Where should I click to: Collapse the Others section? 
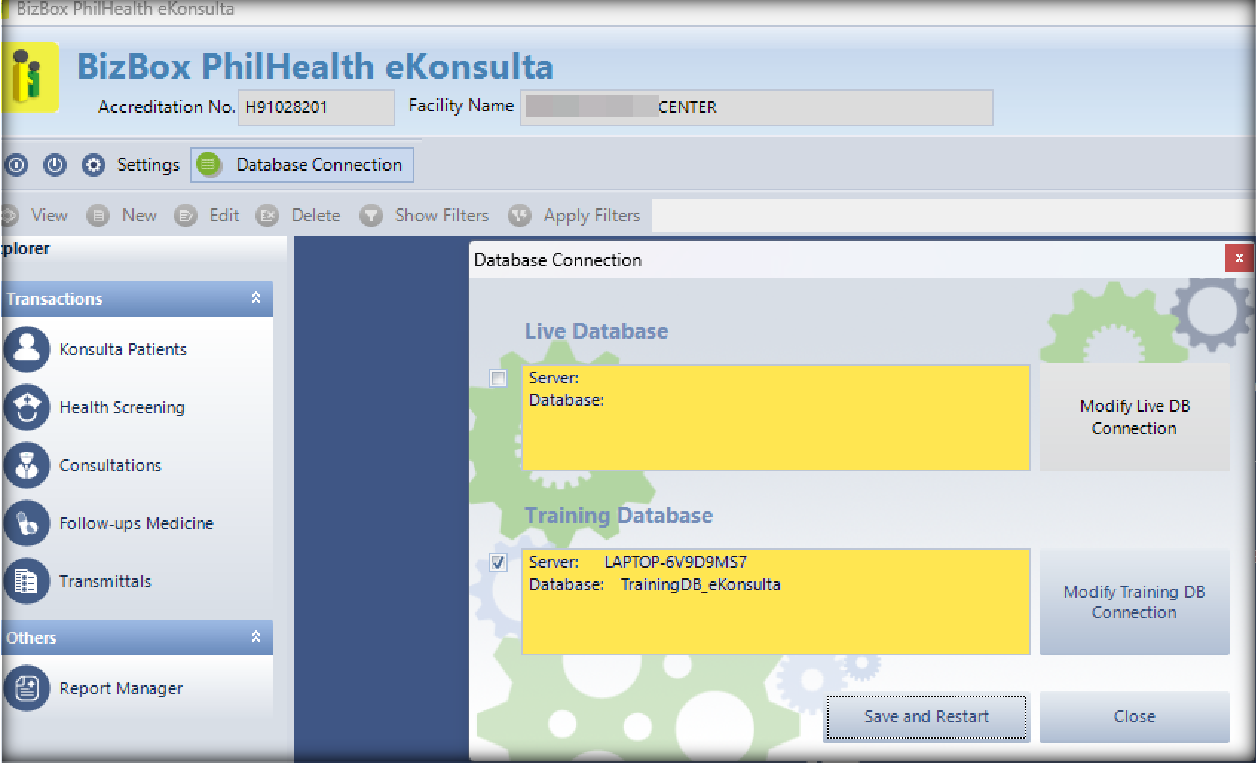256,638
